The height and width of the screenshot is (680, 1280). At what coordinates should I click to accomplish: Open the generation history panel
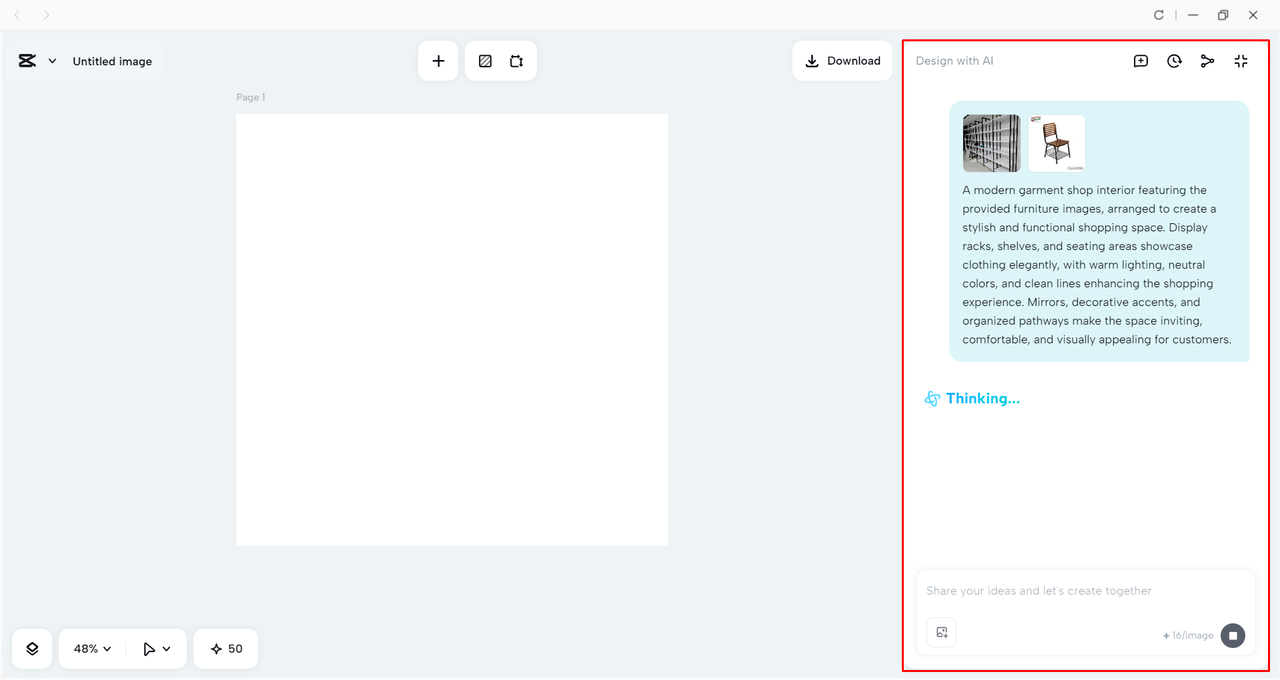click(x=1174, y=61)
